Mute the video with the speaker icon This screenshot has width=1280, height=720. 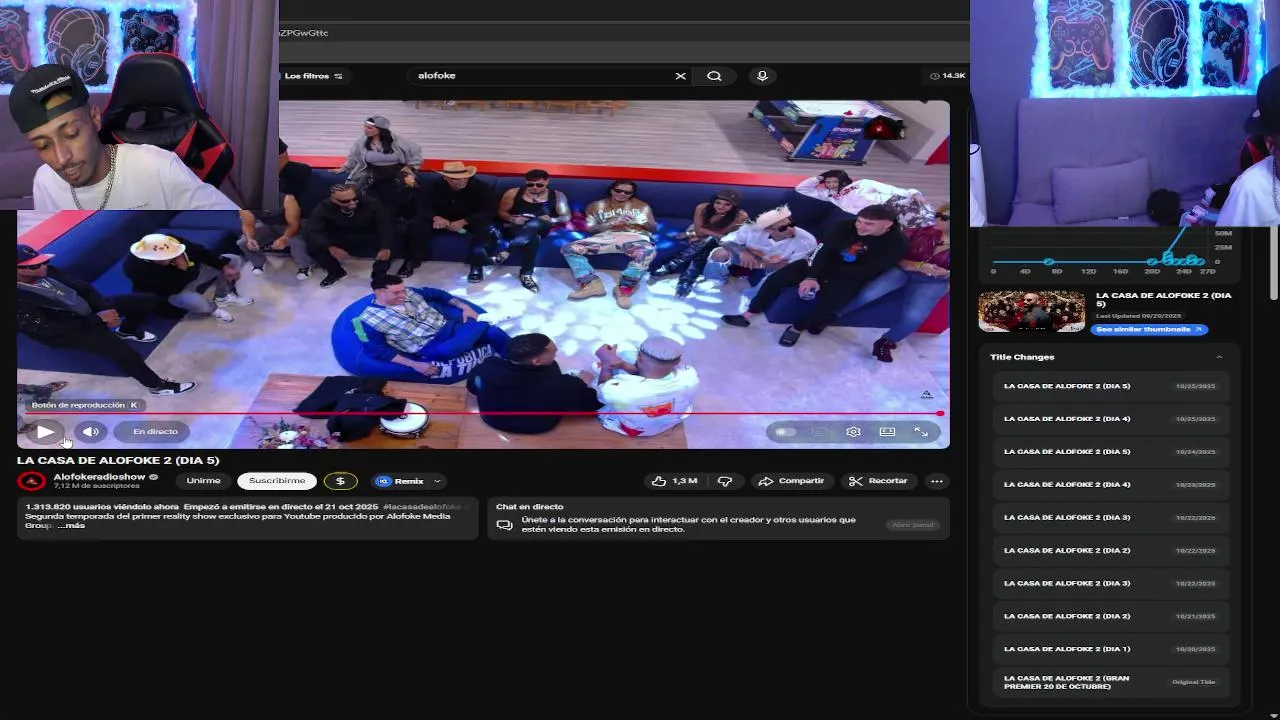[x=91, y=432]
